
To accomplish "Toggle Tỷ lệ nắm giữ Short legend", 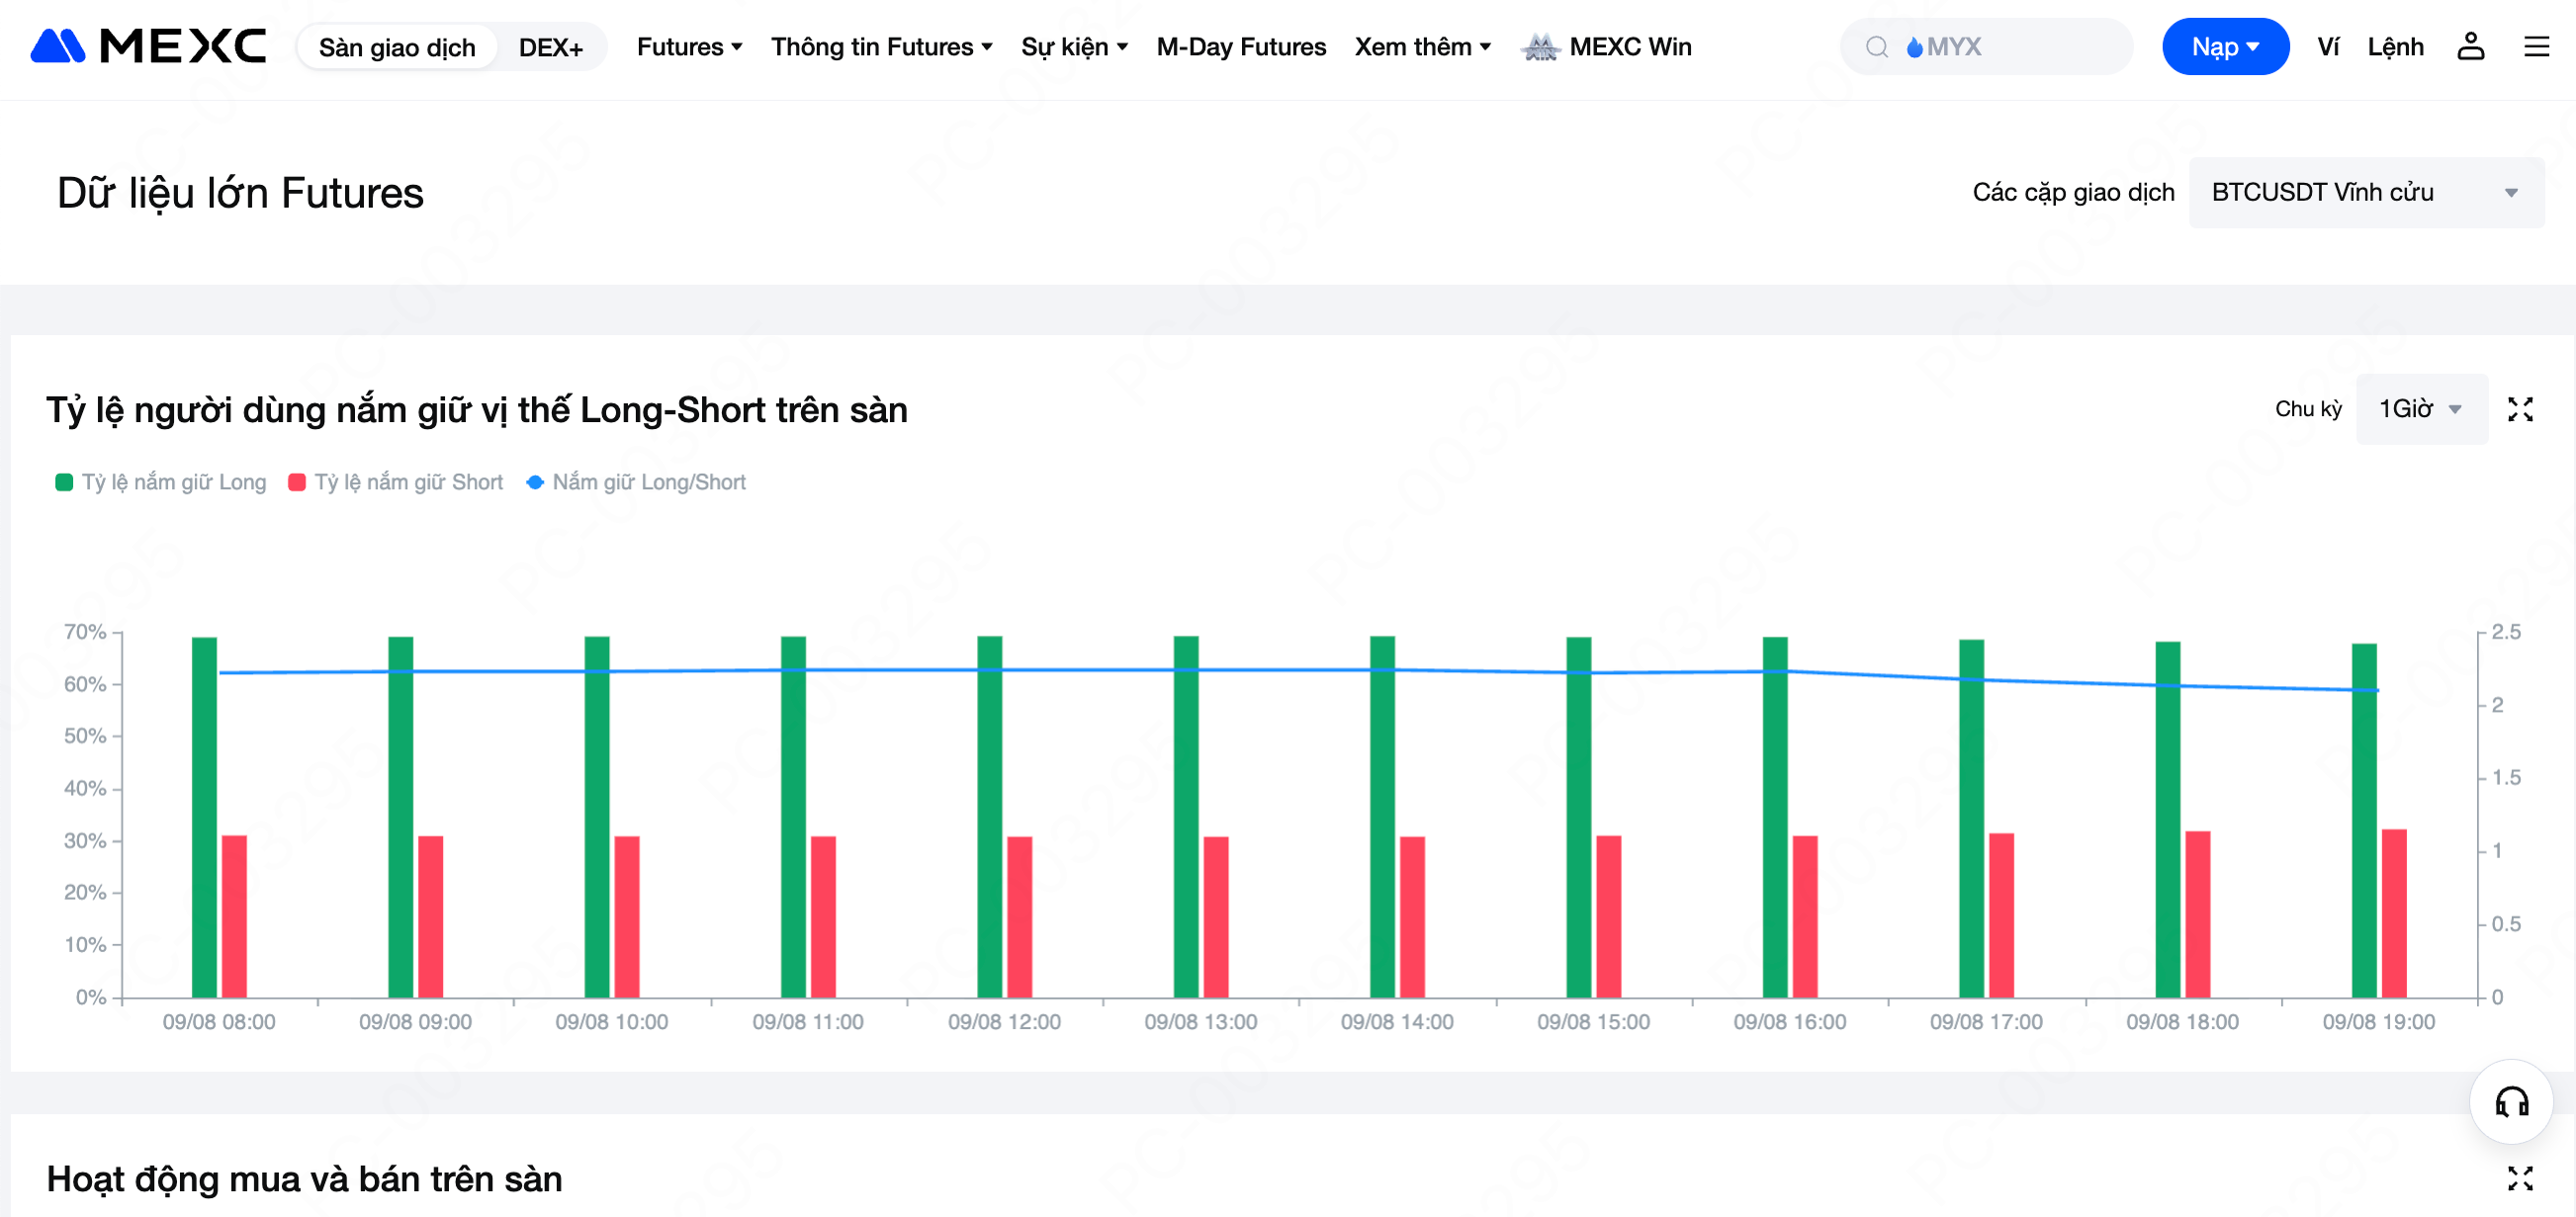I will (395, 482).
